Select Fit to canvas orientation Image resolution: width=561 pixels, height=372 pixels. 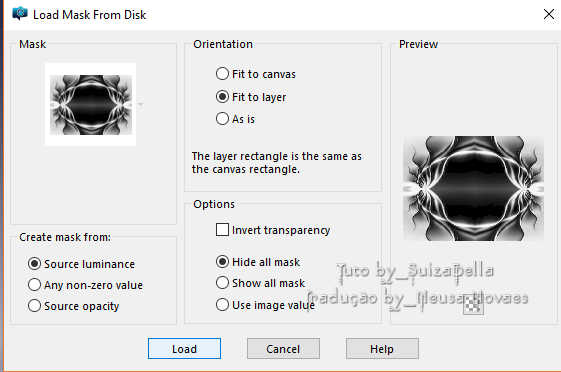(222, 74)
